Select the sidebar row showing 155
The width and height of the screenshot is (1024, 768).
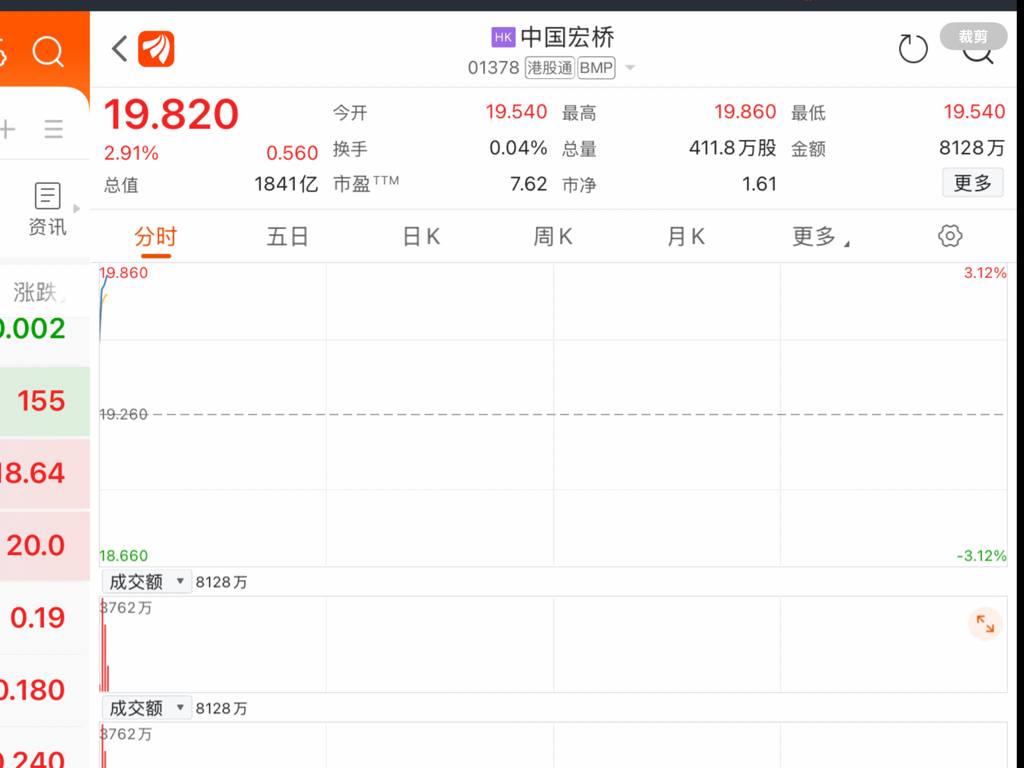(44, 401)
